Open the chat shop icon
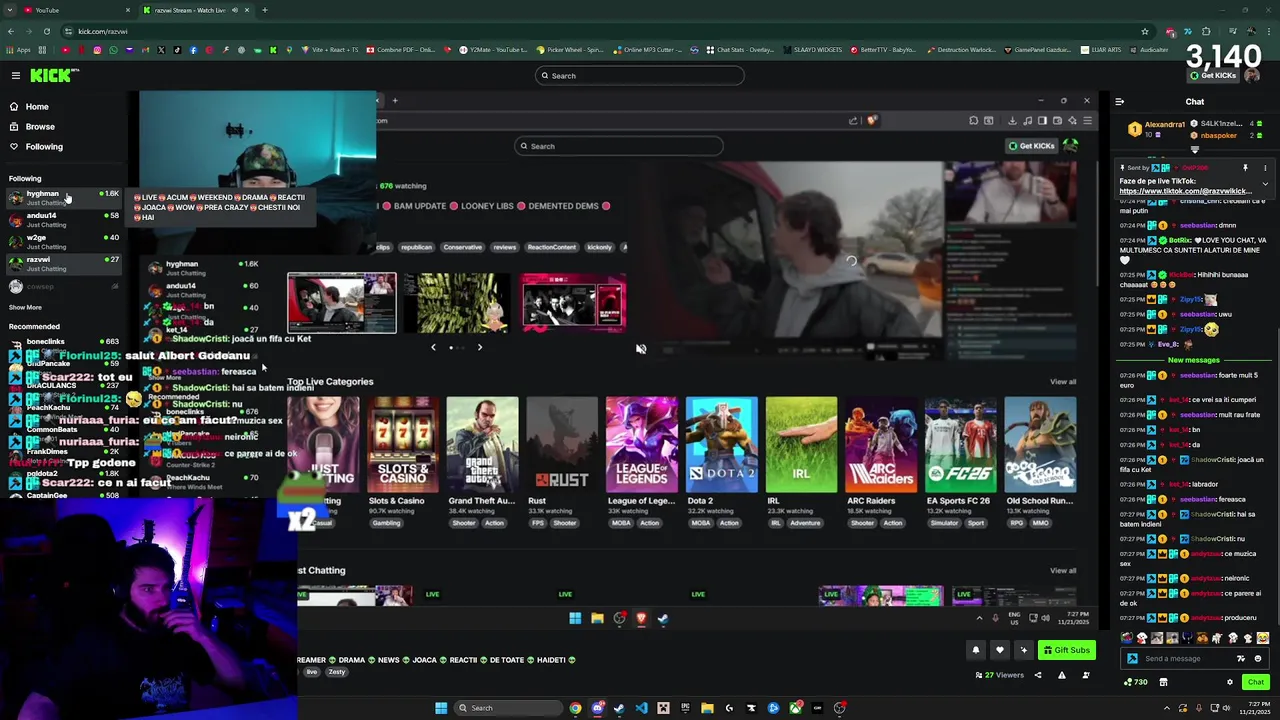Screen dimensions: 1280x720 click(1163, 682)
